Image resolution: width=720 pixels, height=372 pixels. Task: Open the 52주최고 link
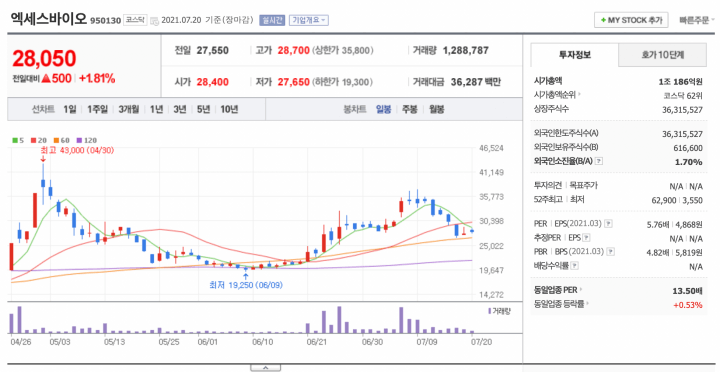[x=548, y=200]
